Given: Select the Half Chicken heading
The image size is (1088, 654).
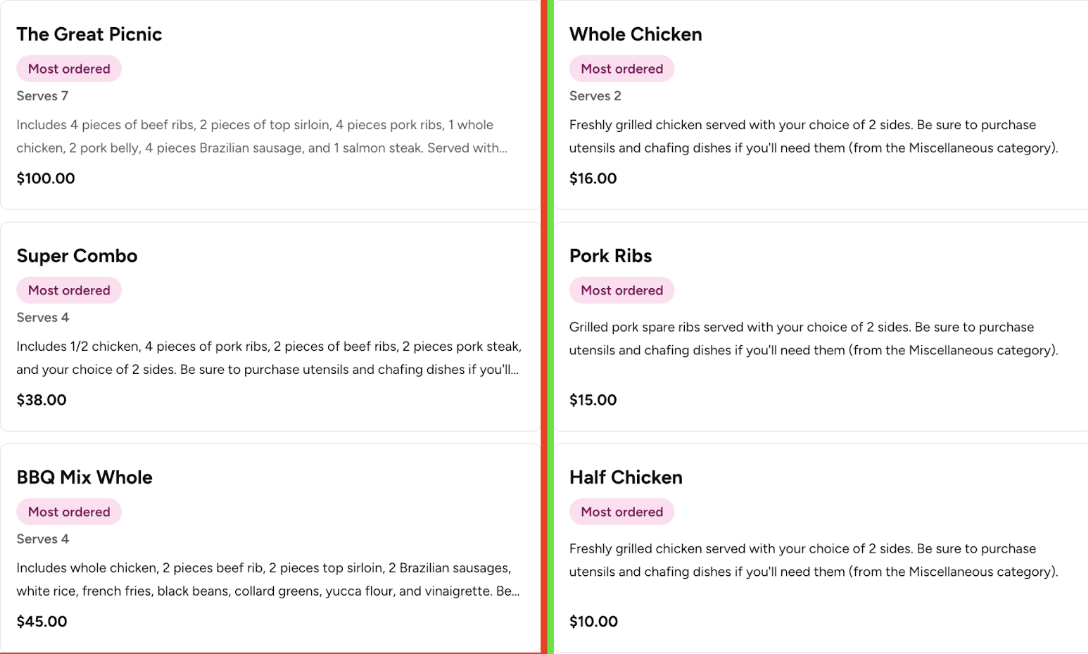Looking at the screenshot, I should (x=625, y=477).
